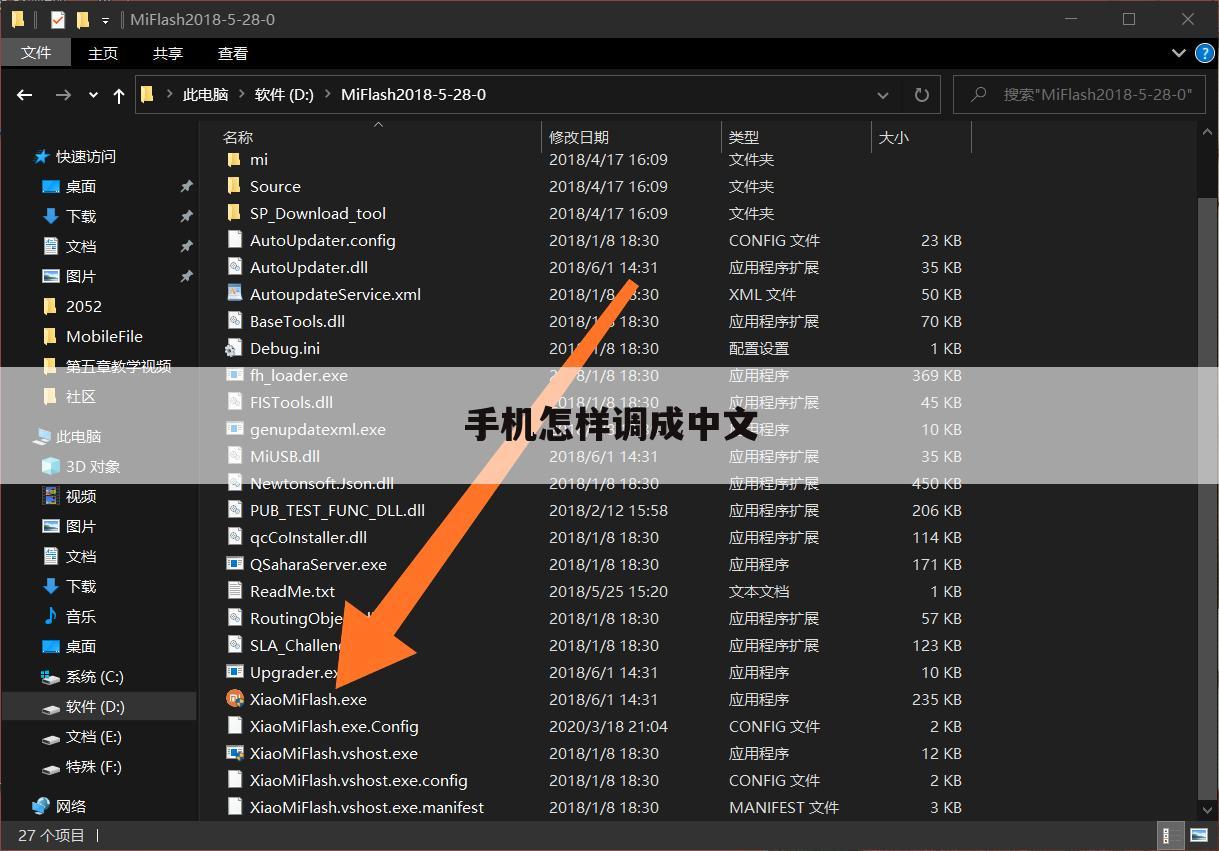
Task: Select the SP_Download_tool folder icon
Action: pyautogui.click(x=234, y=213)
